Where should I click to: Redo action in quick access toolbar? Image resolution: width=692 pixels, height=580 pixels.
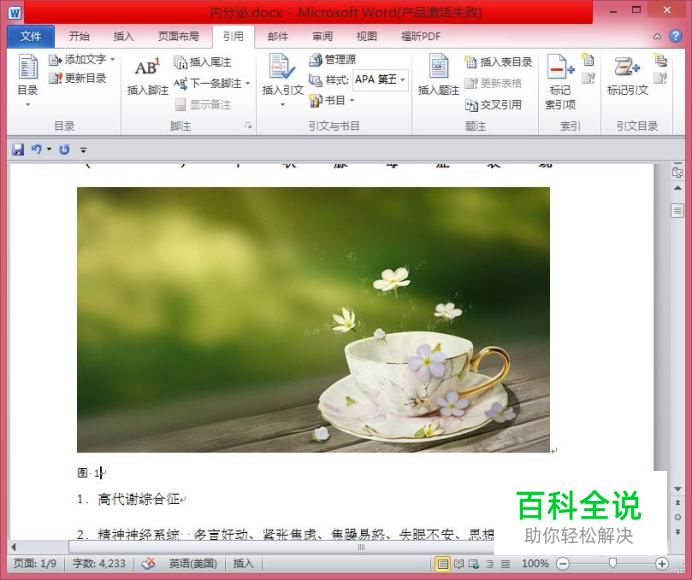click(64, 150)
